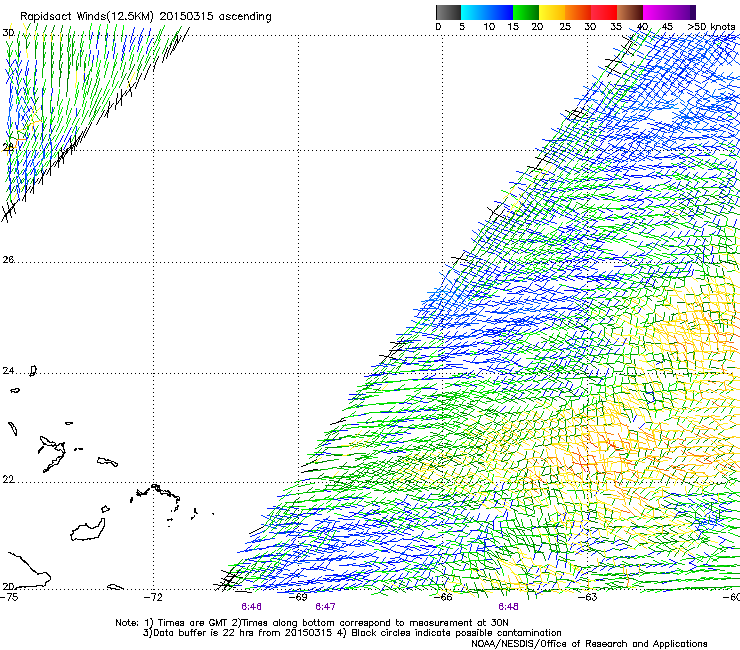The width and height of the screenshot is (740, 650).
Task: Click the latitude label '24'
Action: (x=8, y=371)
